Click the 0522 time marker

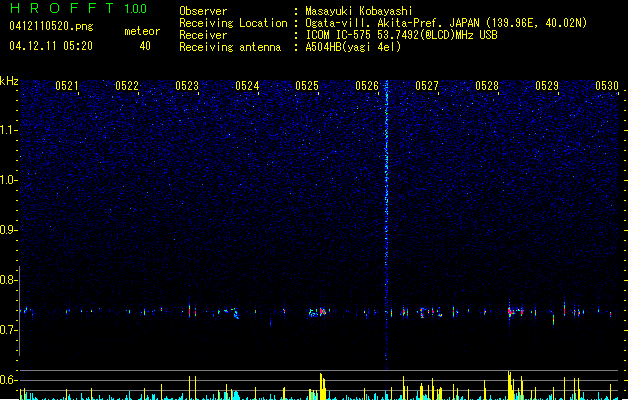coord(127,86)
